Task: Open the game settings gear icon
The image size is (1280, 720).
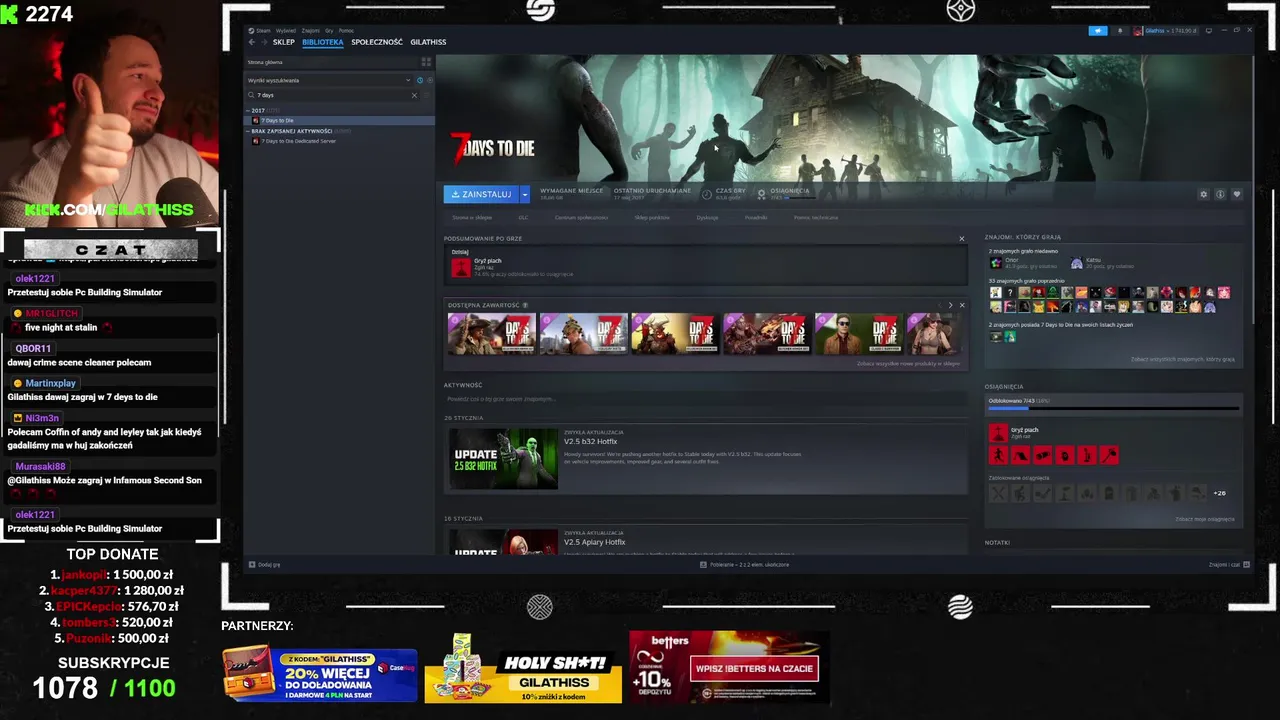Action: coord(1203,194)
